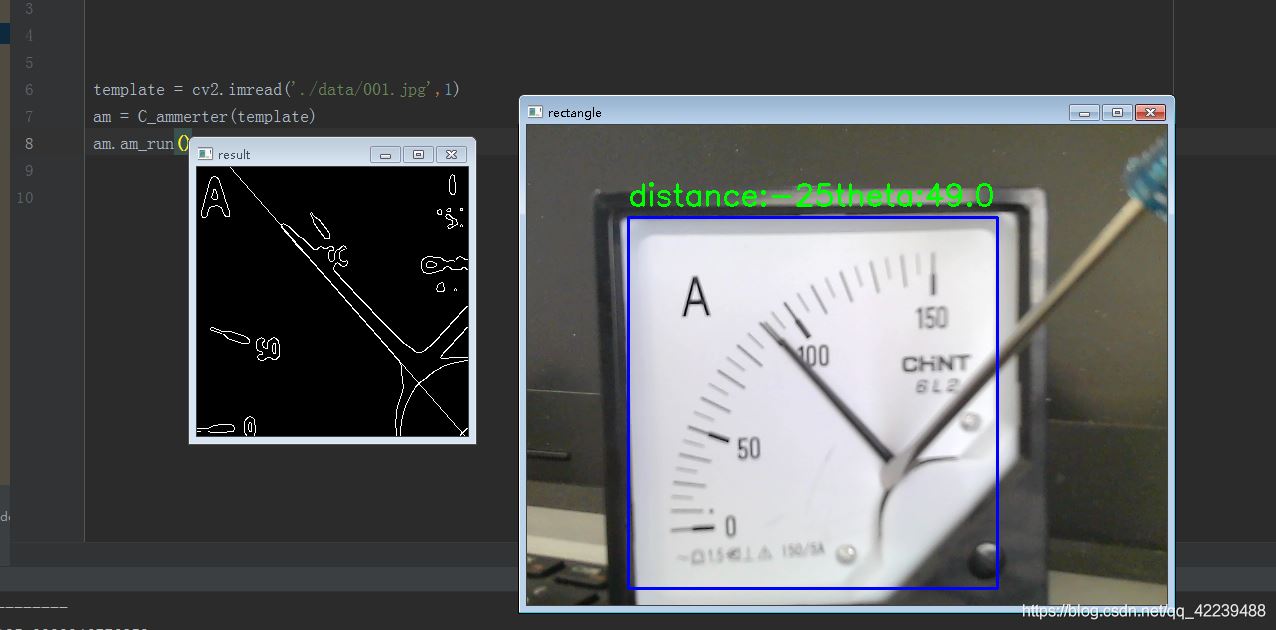Click the result window's system icon
This screenshot has height=630, width=1276.
[x=204, y=154]
